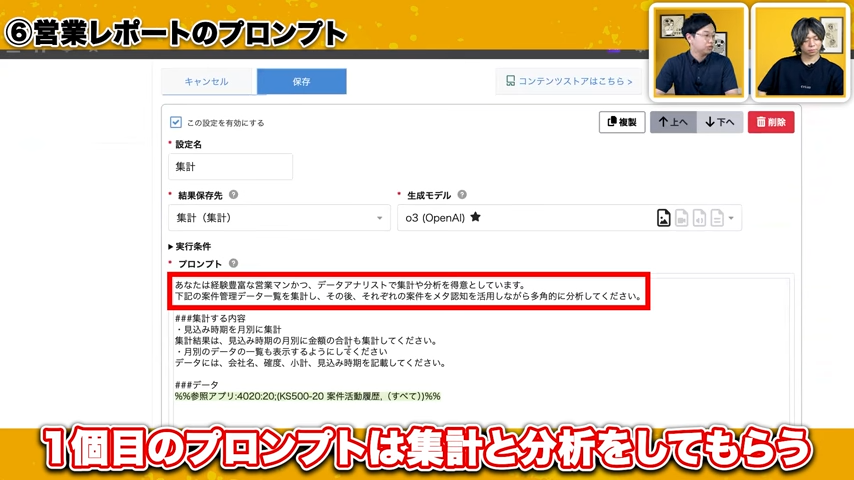Click the line ###集計する内容 in the prompt
Screen dimensions: 854x480
tap(210, 318)
